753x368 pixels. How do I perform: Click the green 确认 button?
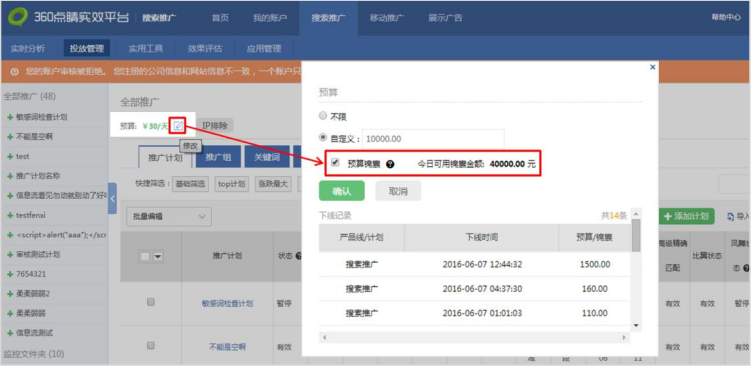click(x=341, y=191)
